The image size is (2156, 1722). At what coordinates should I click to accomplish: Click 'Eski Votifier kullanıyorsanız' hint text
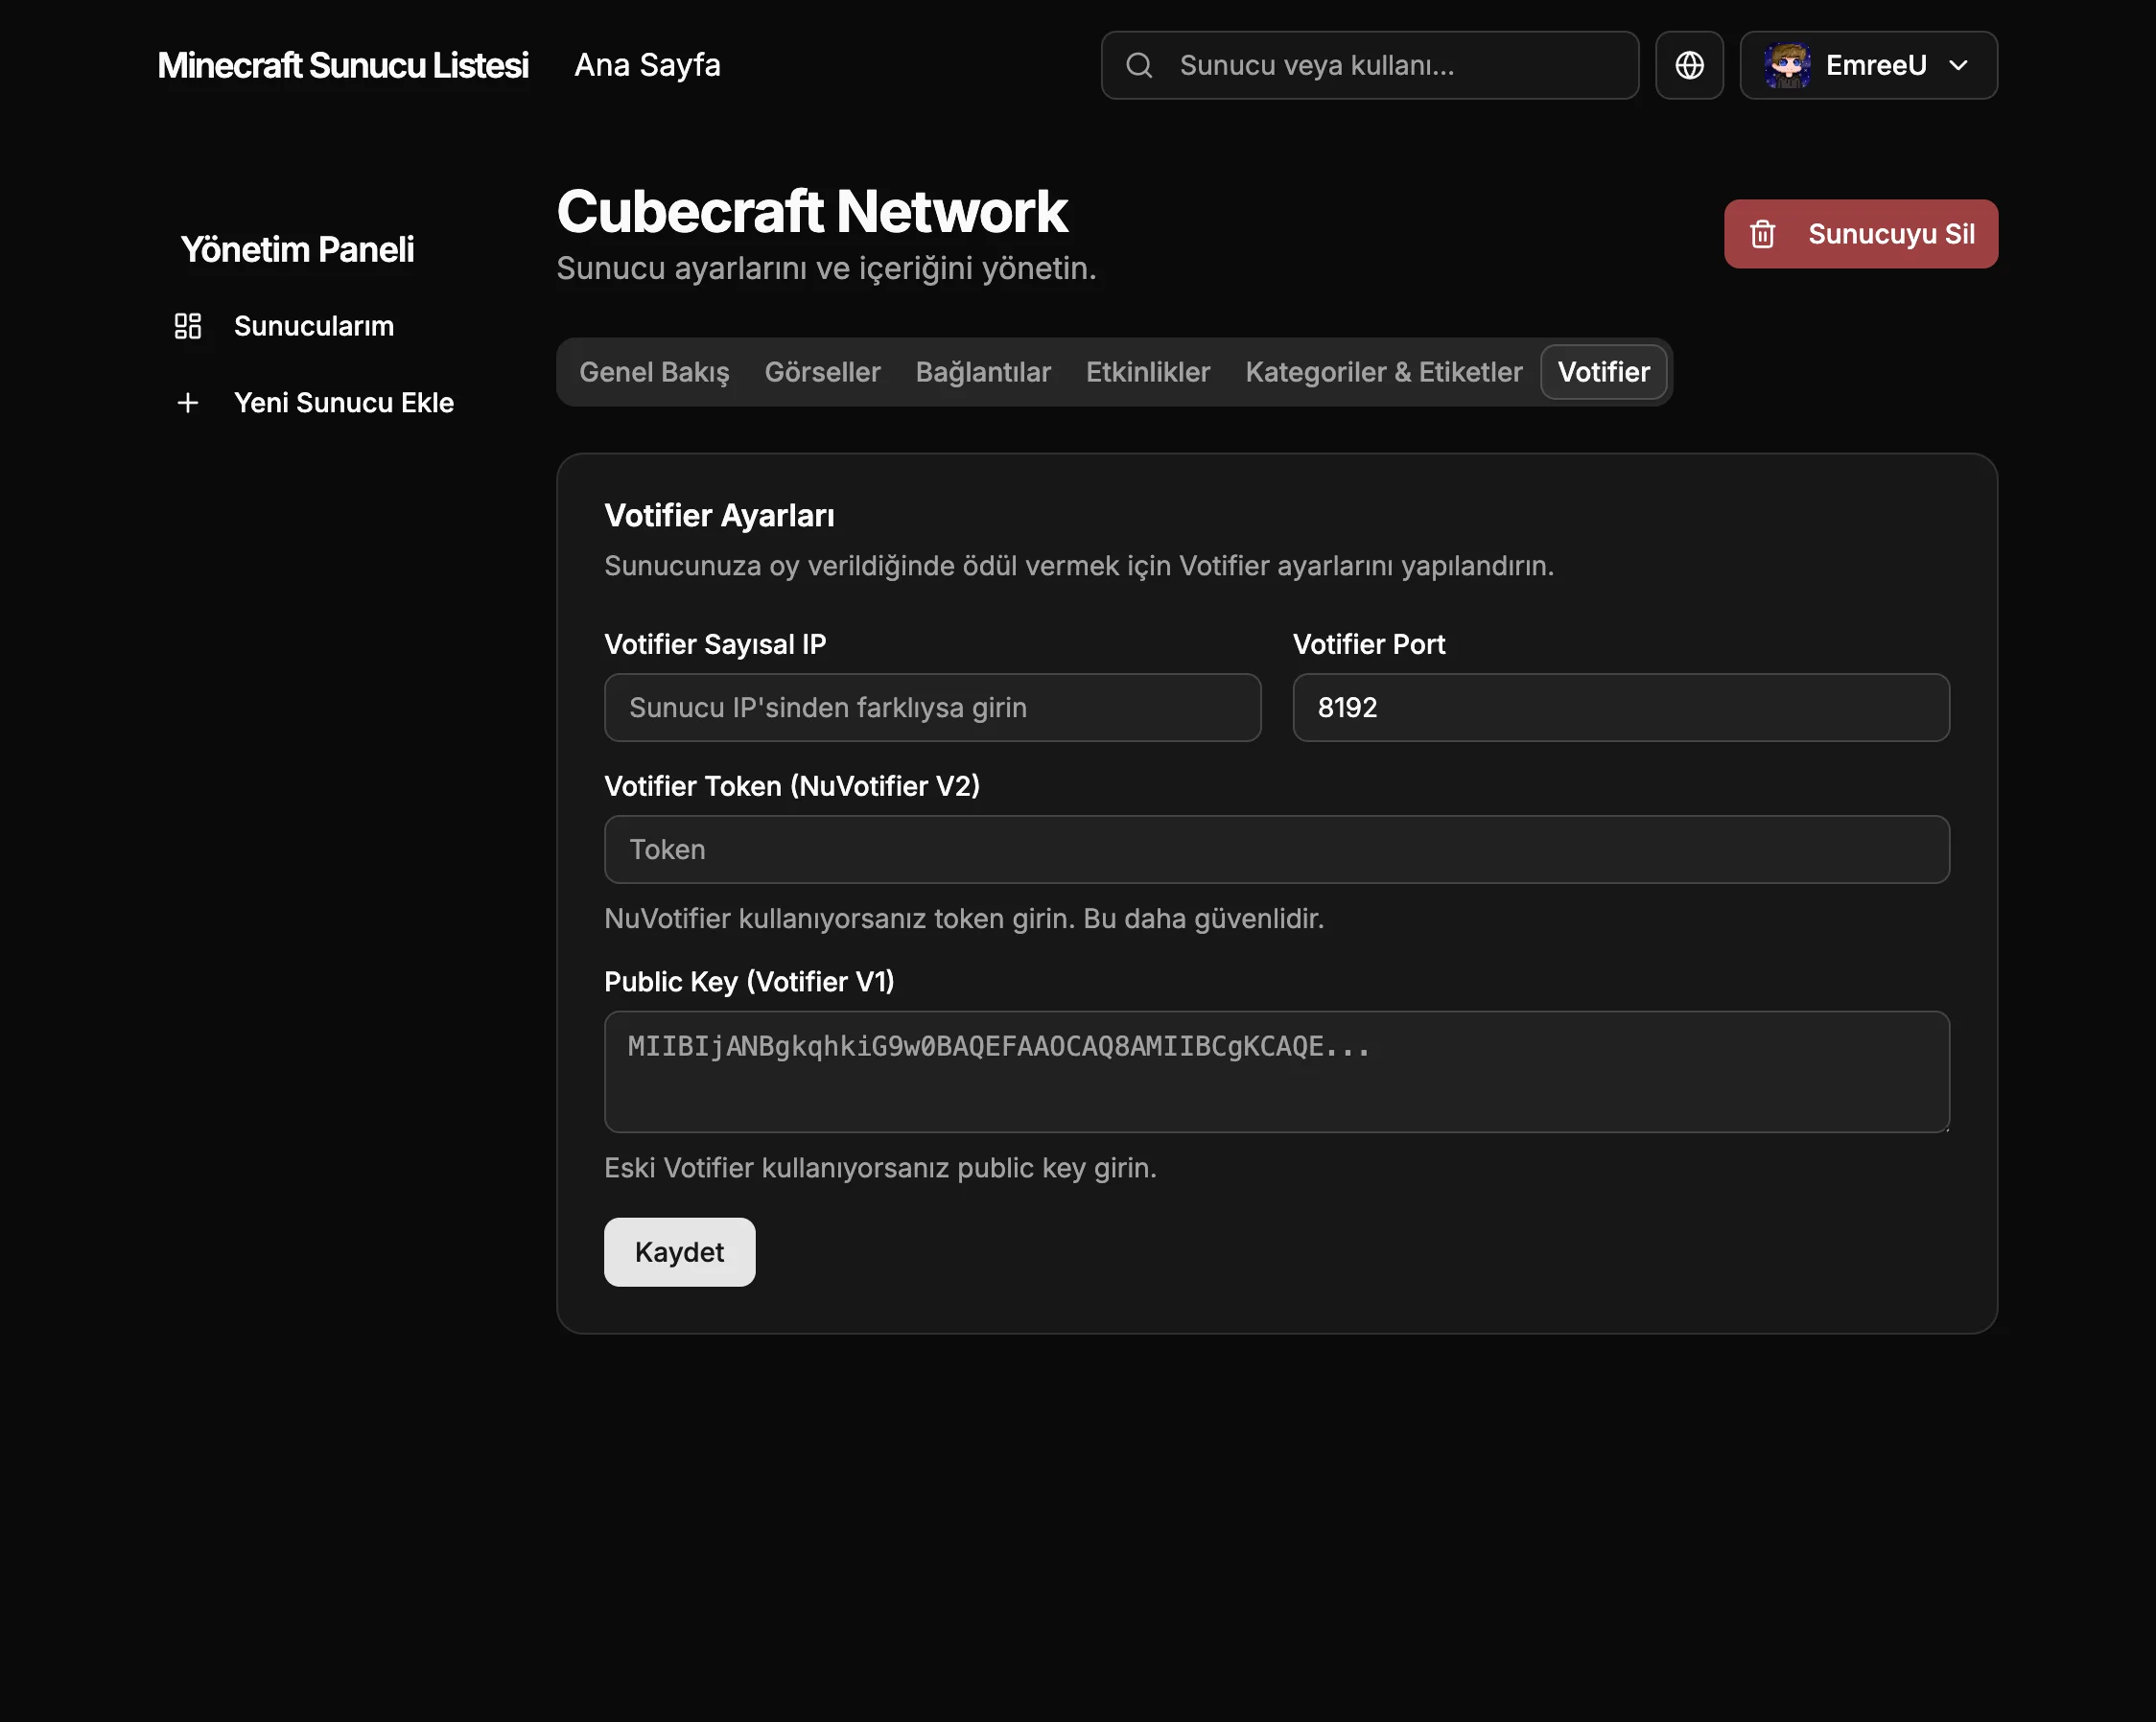[880, 1168]
